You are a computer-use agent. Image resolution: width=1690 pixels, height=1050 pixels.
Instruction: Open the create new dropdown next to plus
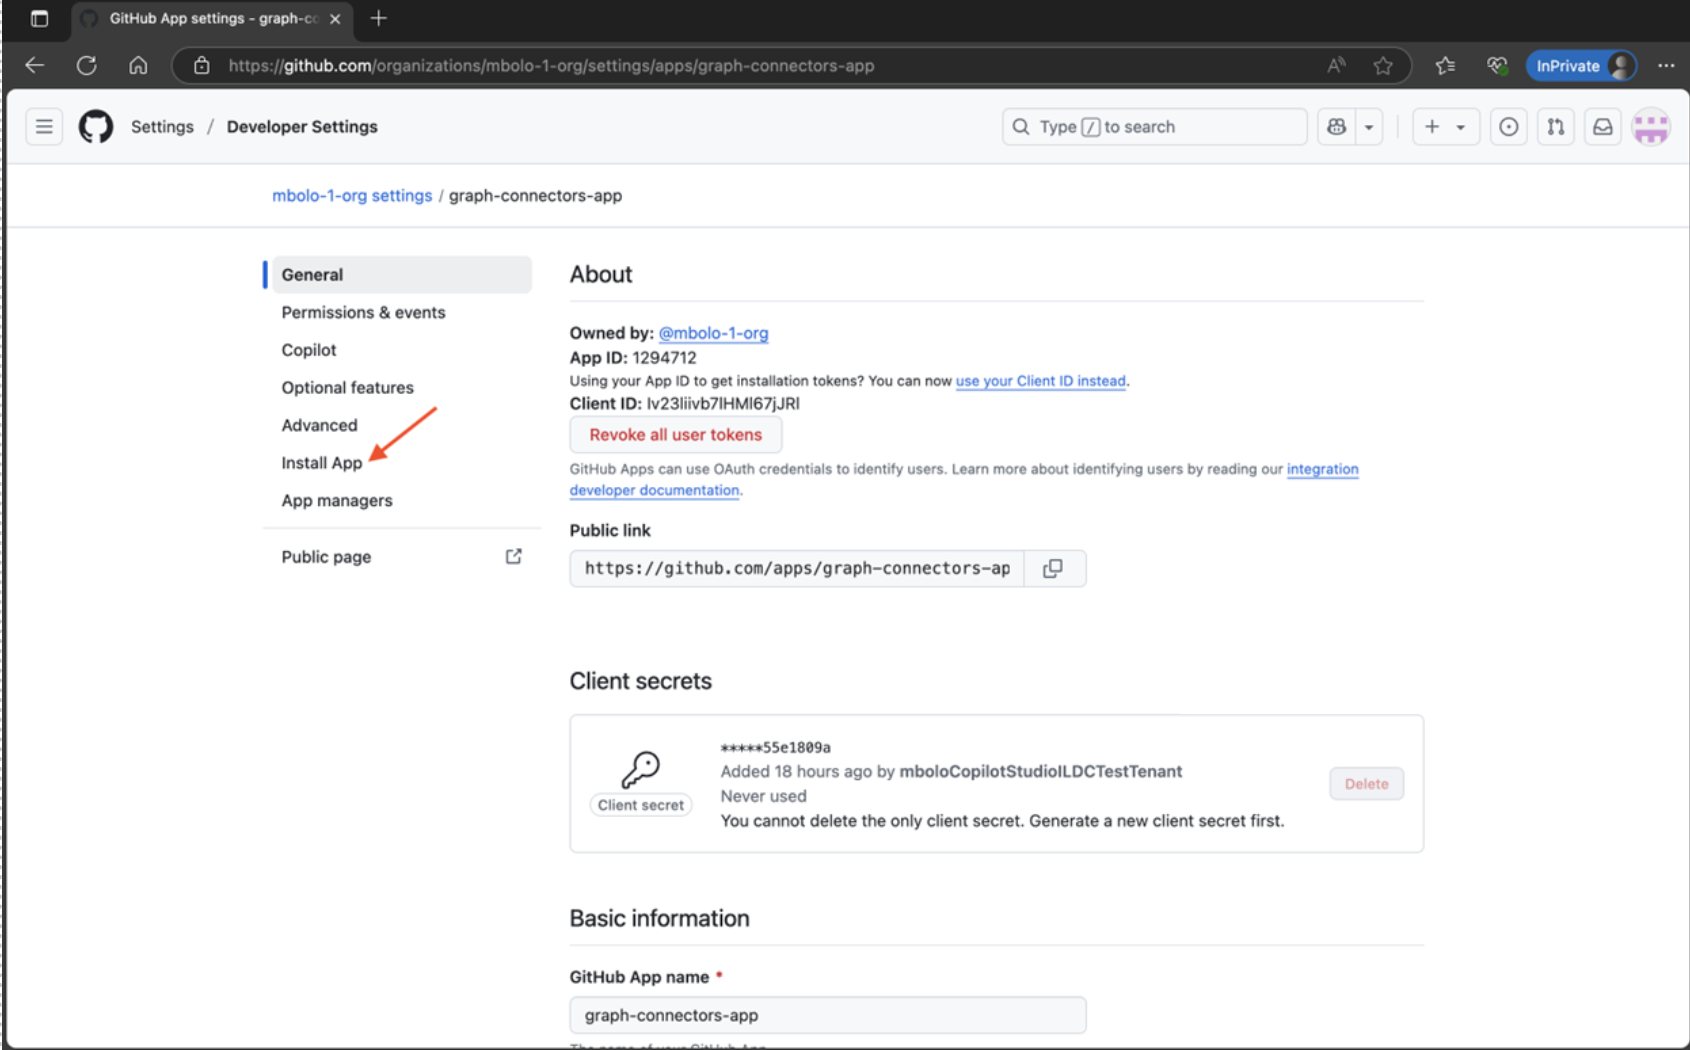point(1460,126)
